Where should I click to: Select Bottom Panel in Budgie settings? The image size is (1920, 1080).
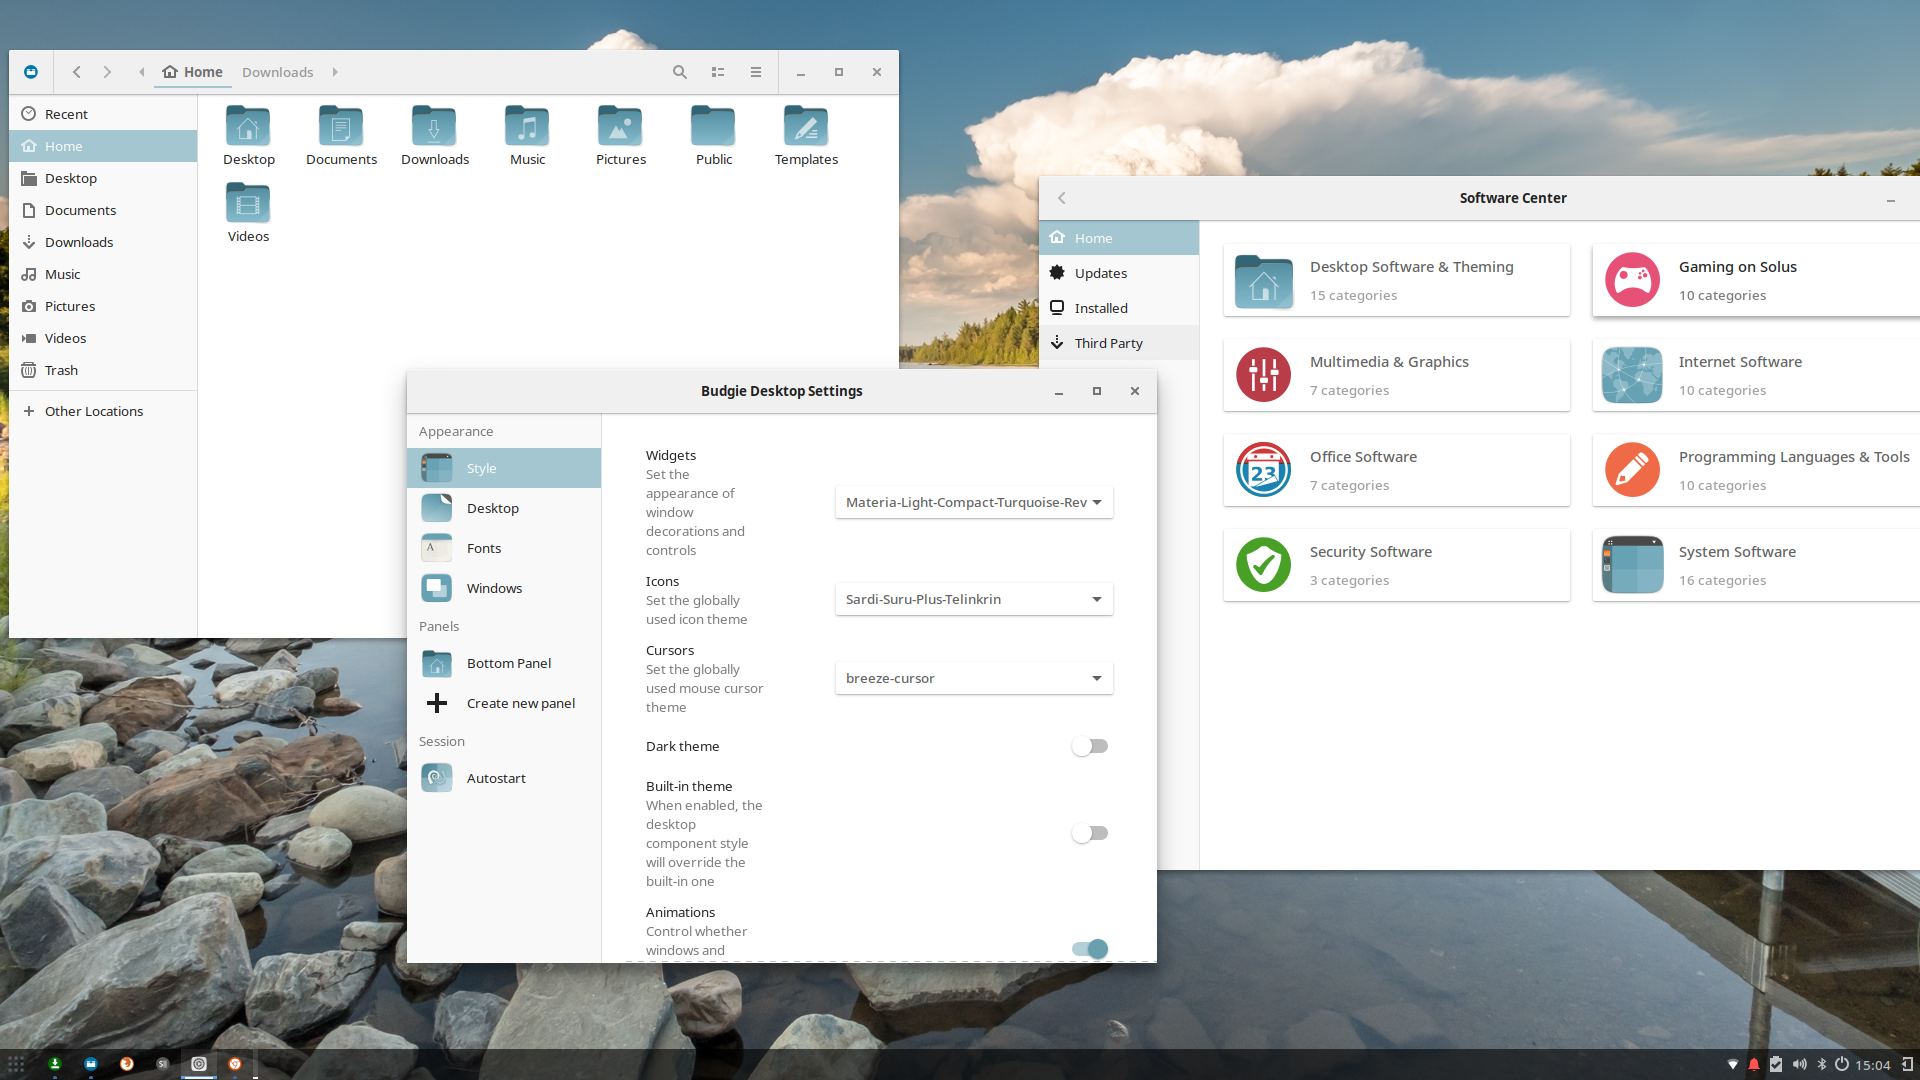click(504, 663)
